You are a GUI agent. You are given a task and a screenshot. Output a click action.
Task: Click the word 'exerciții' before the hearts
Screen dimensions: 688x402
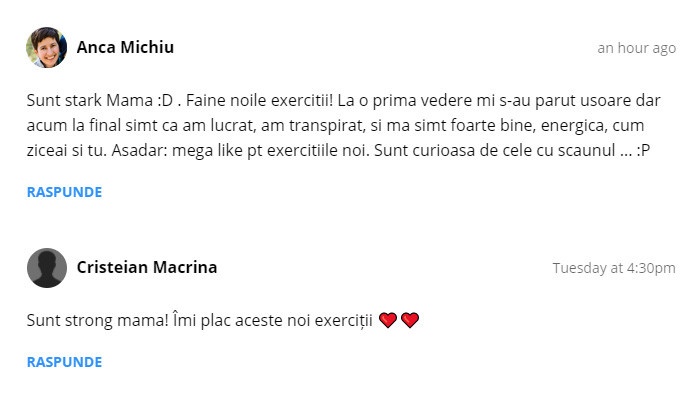point(344,321)
